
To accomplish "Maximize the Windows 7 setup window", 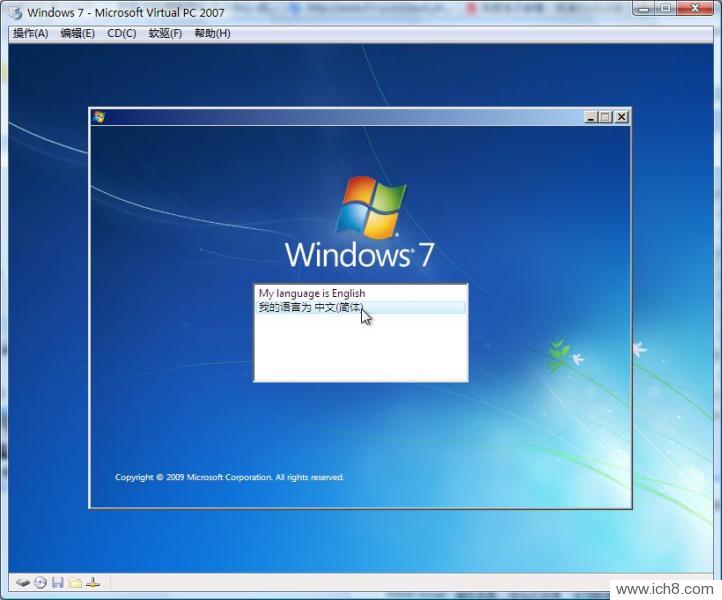I will pos(606,117).
